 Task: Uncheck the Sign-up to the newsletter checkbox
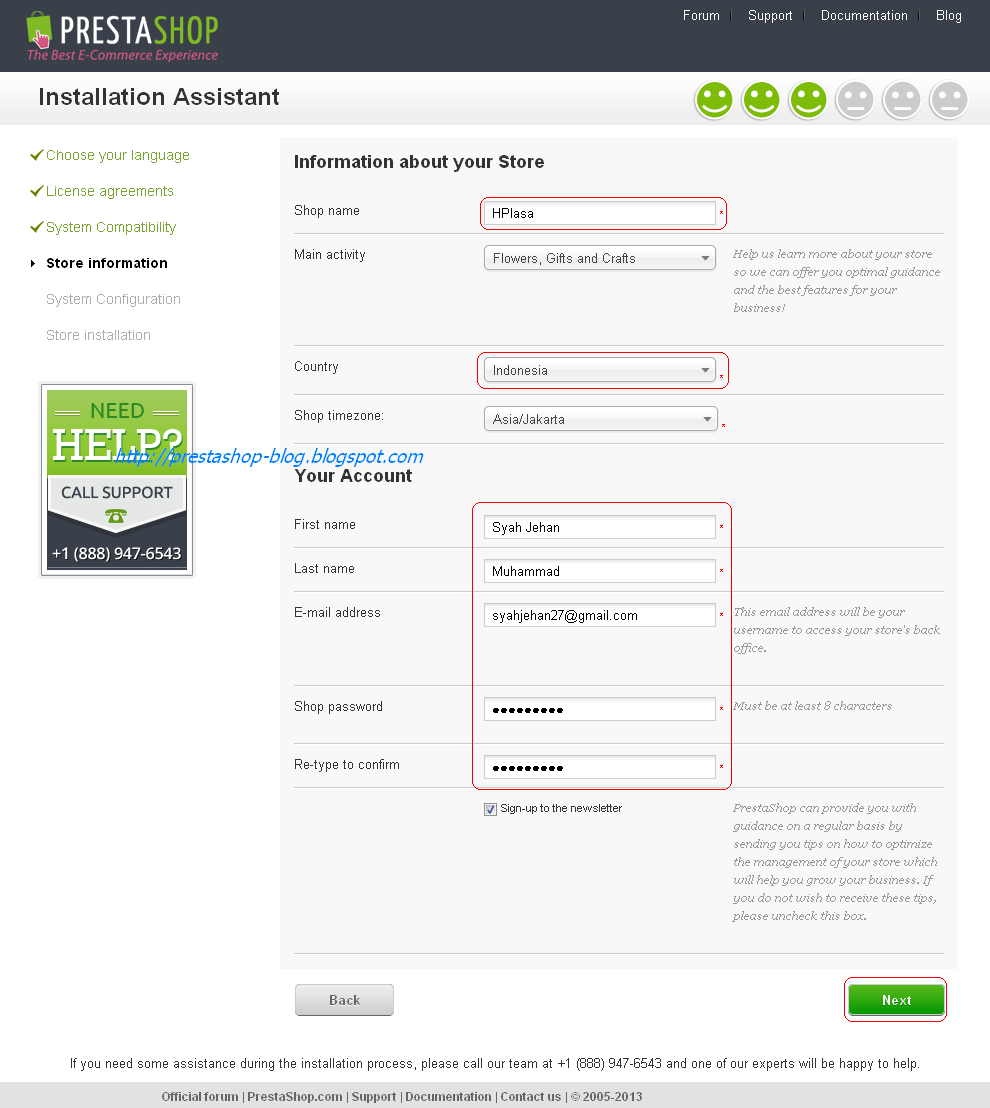[490, 809]
